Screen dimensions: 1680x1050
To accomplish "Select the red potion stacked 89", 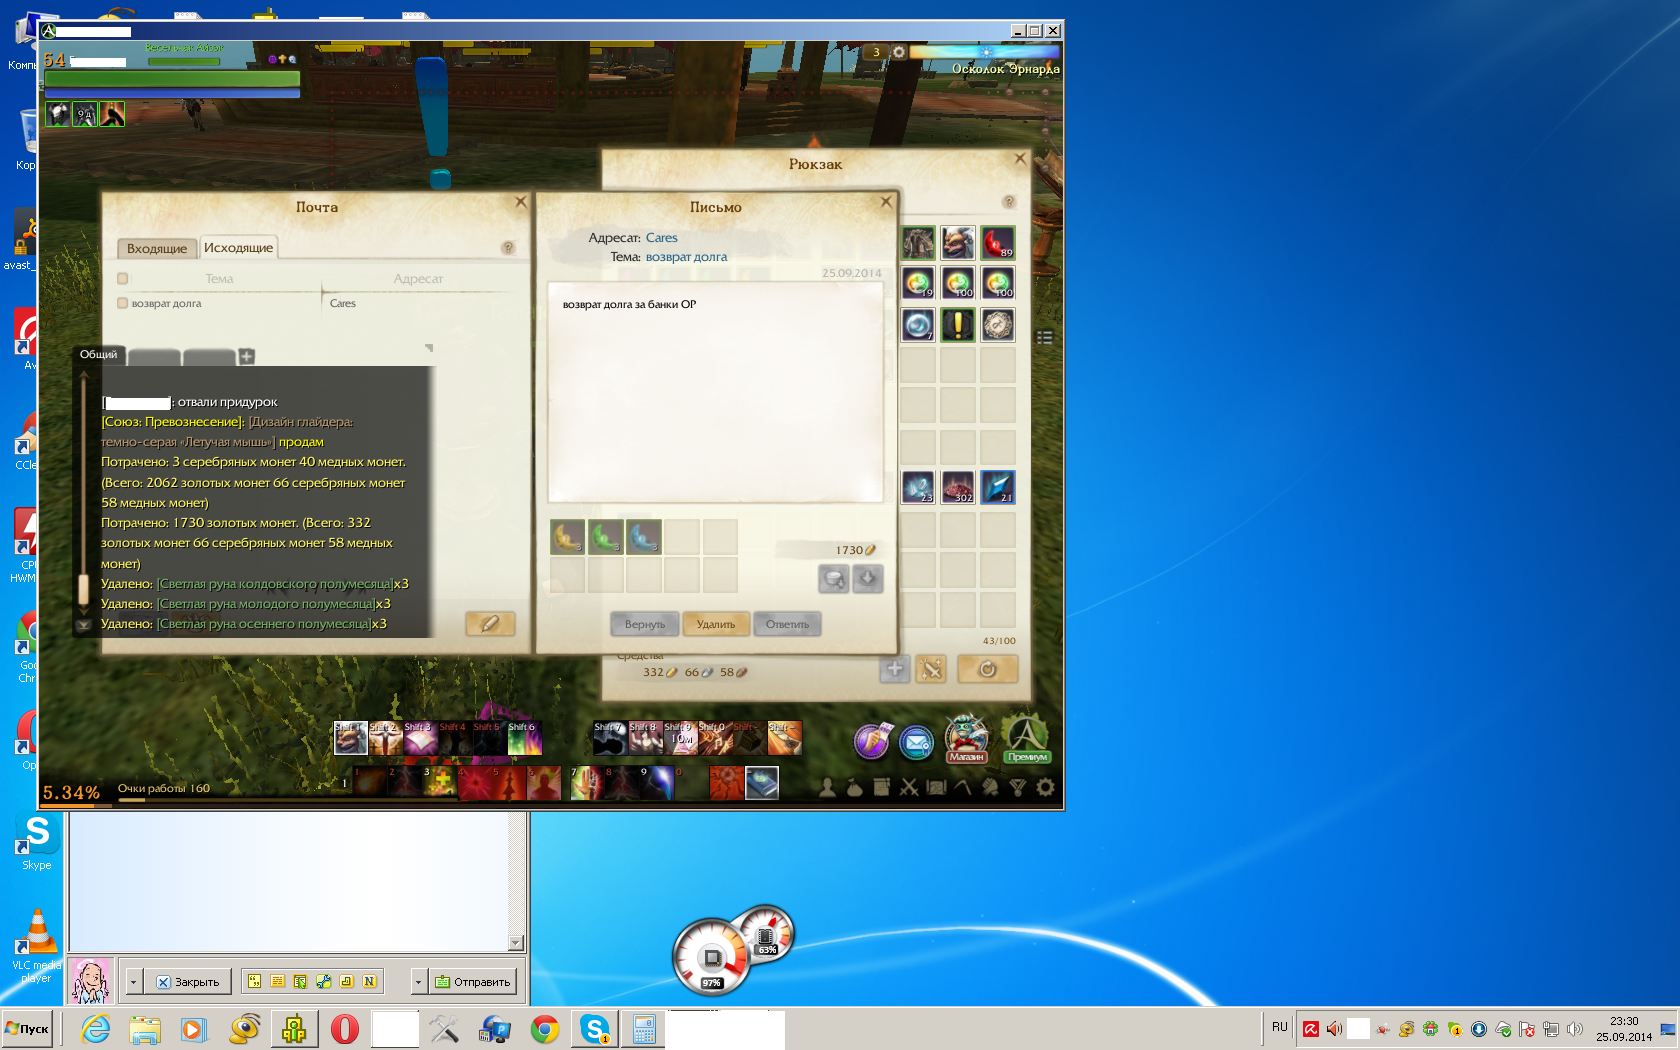I will tap(998, 243).
